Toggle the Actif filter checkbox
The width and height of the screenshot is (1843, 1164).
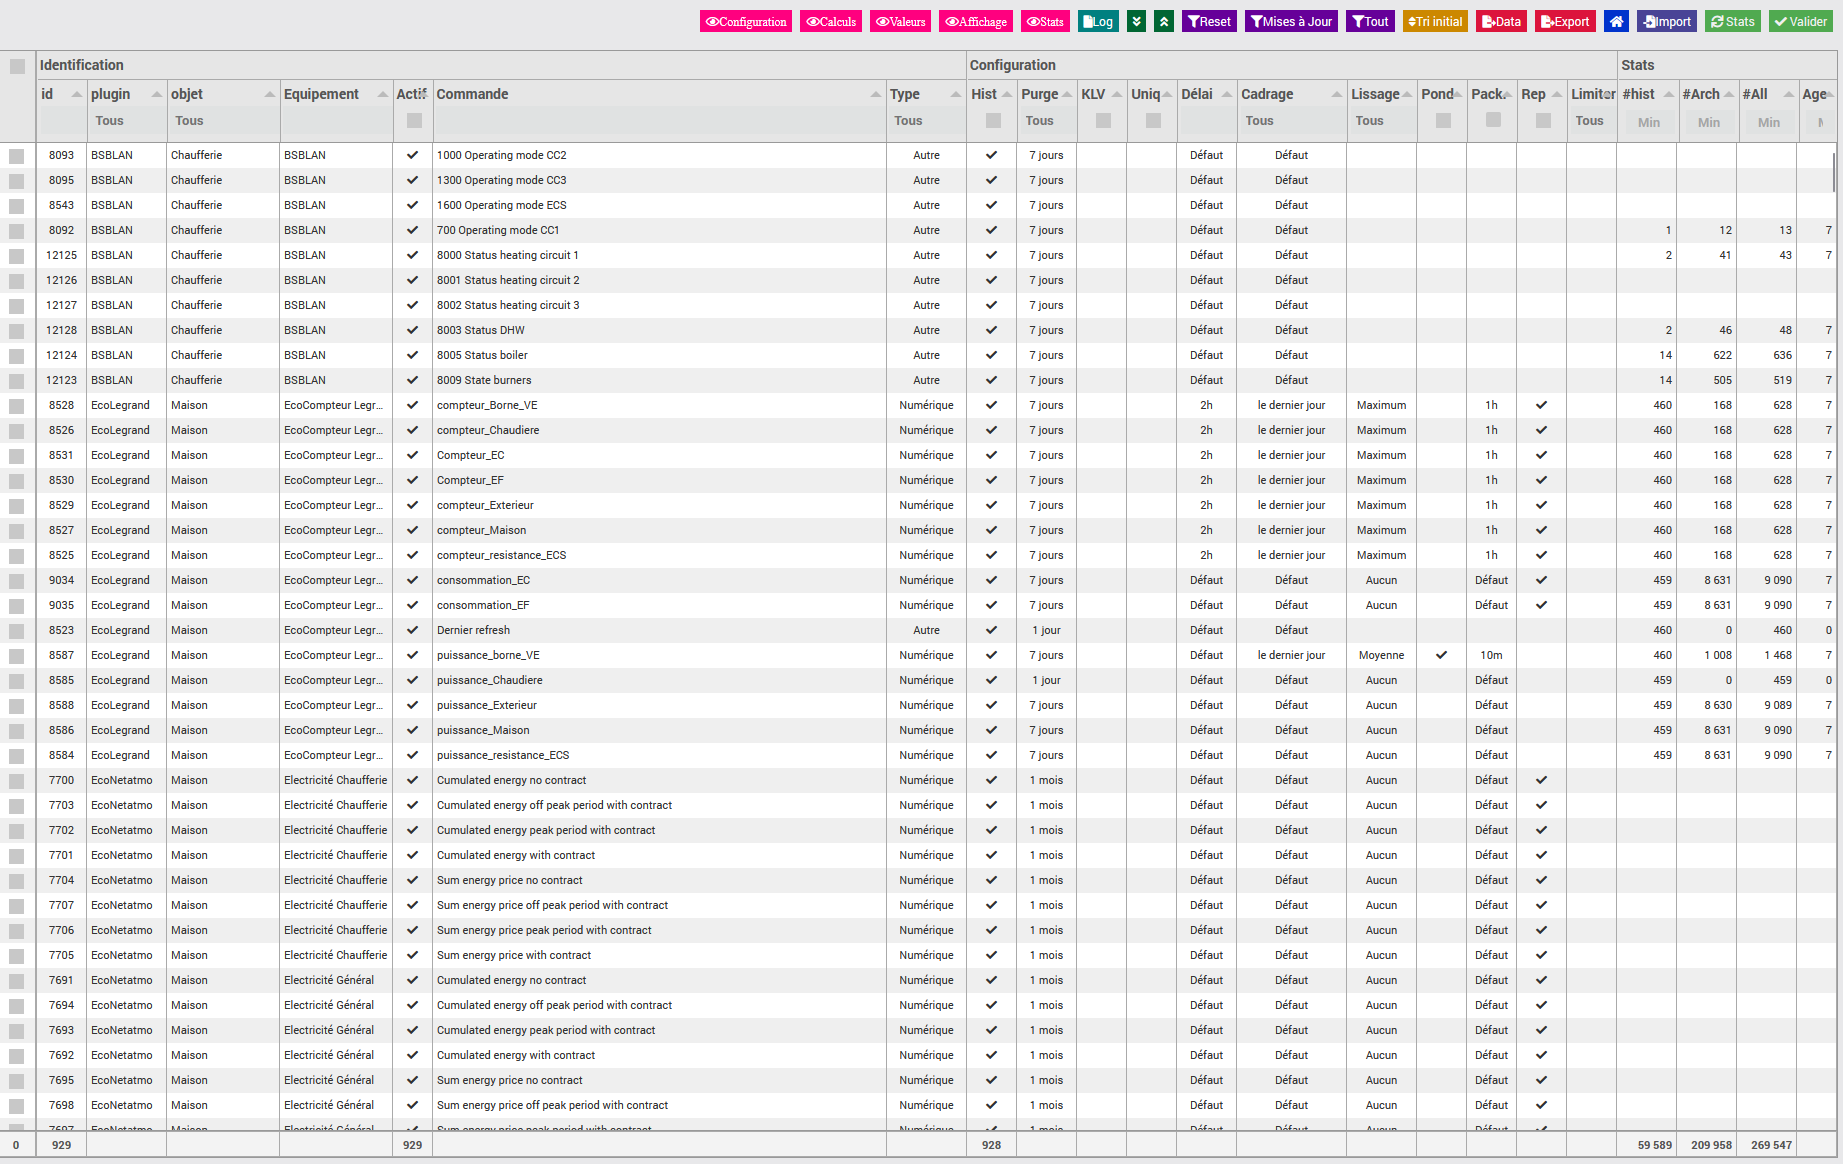414,121
